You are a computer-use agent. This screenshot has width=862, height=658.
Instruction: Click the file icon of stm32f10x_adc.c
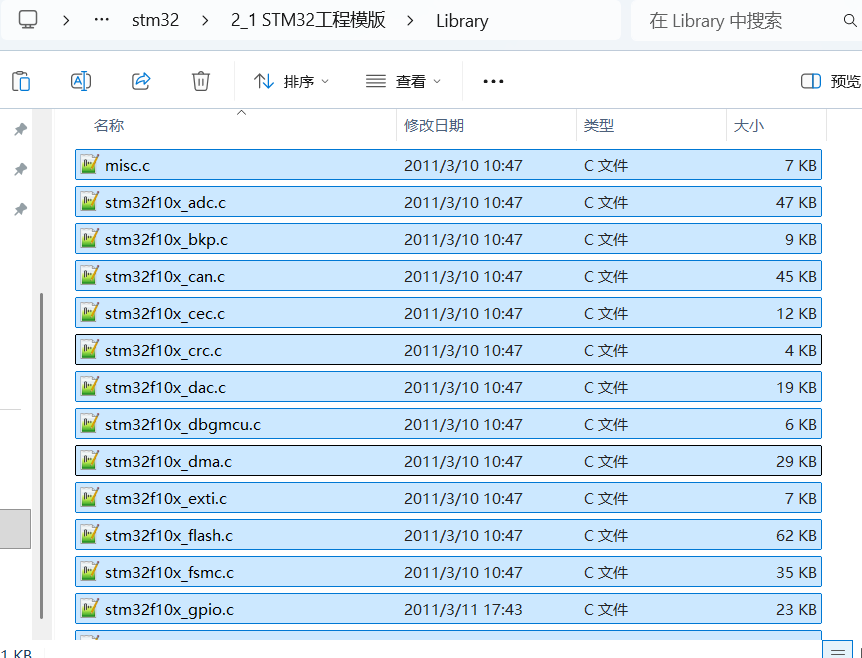89,201
